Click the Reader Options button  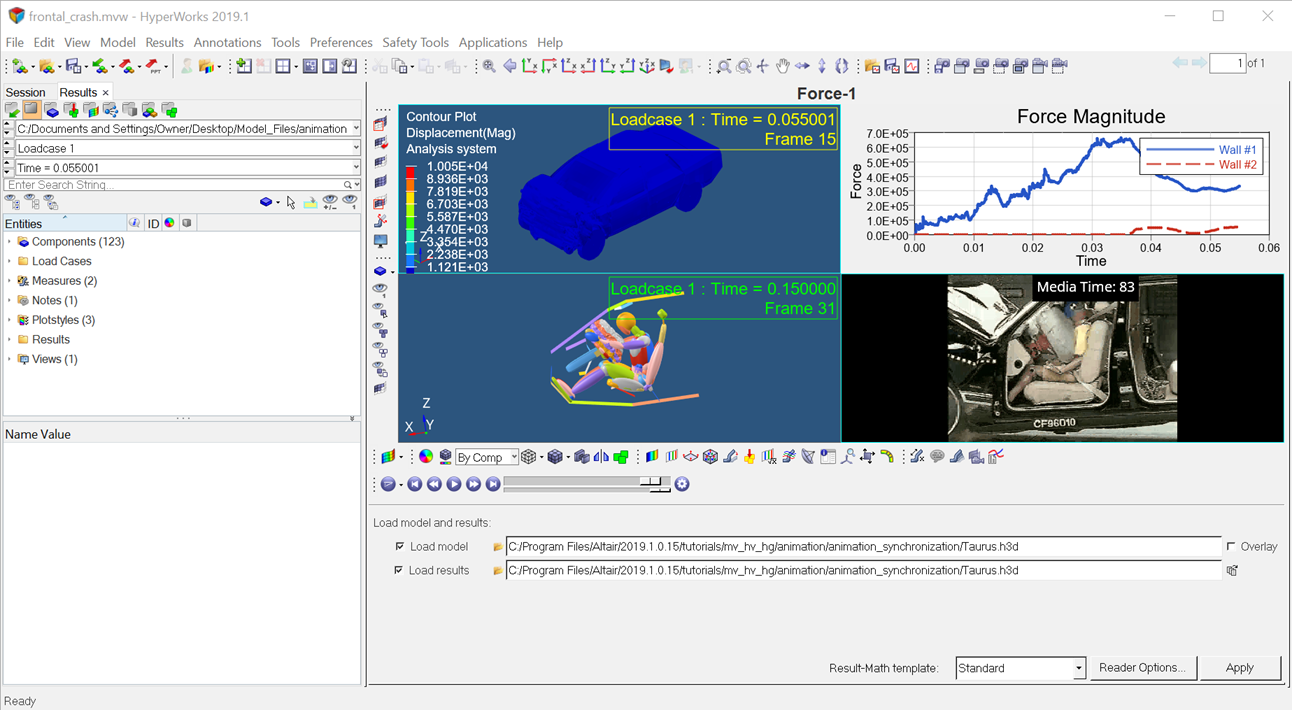1143,668
